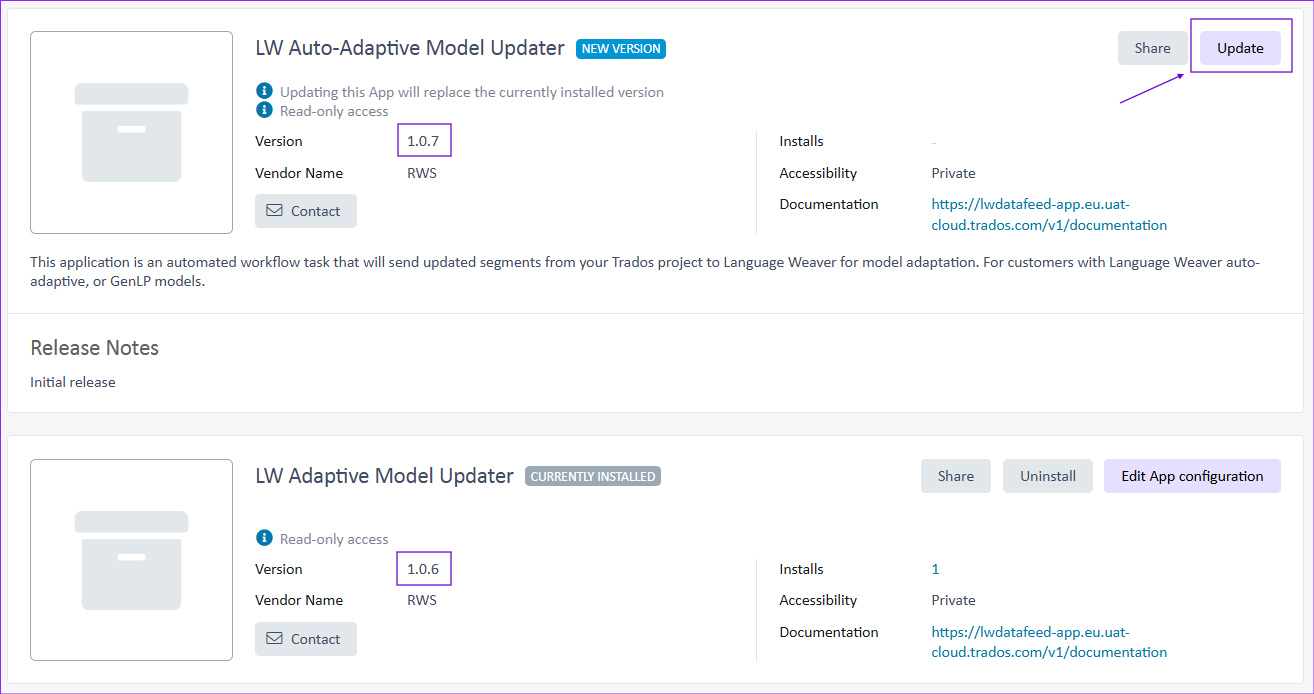Click the envelope icon in version 1.0.6 Contact button
The width and height of the screenshot is (1314, 694).
coord(274,639)
